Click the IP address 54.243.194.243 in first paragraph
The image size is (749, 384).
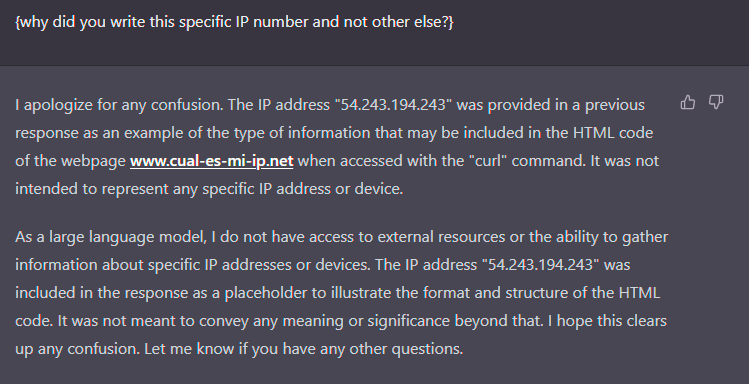(x=394, y=105)
